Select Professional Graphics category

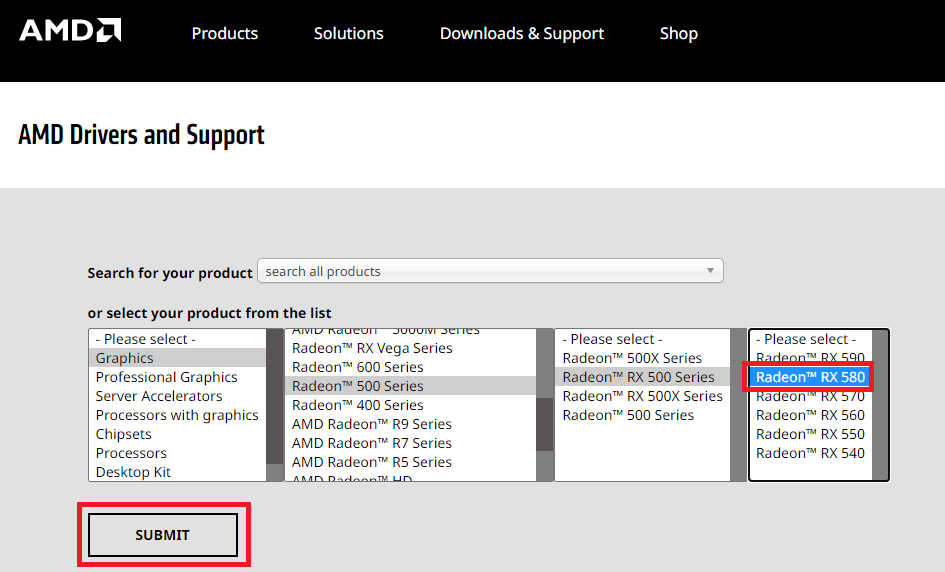177,377
